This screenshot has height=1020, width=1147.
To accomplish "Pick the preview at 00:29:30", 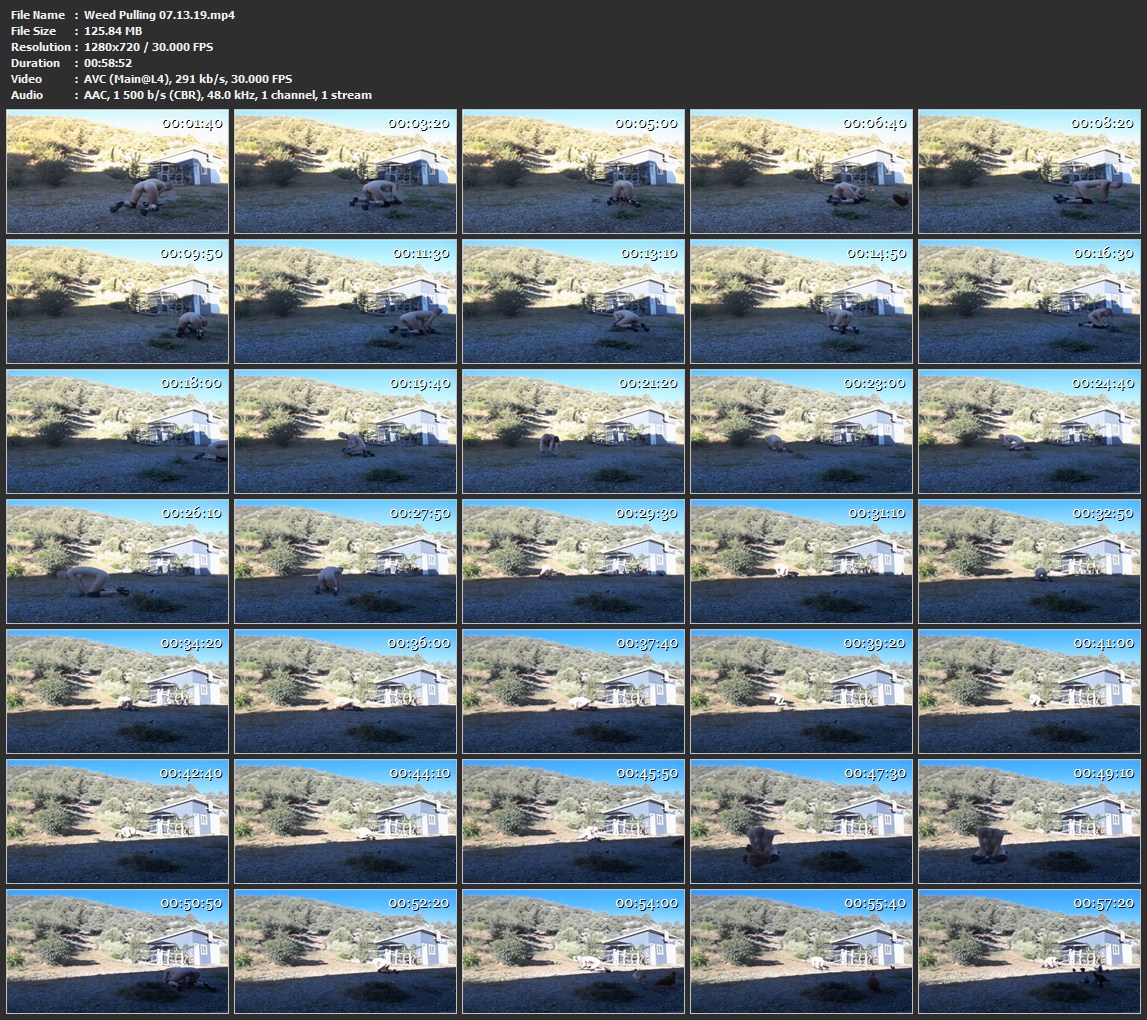I will coord(574,561).
